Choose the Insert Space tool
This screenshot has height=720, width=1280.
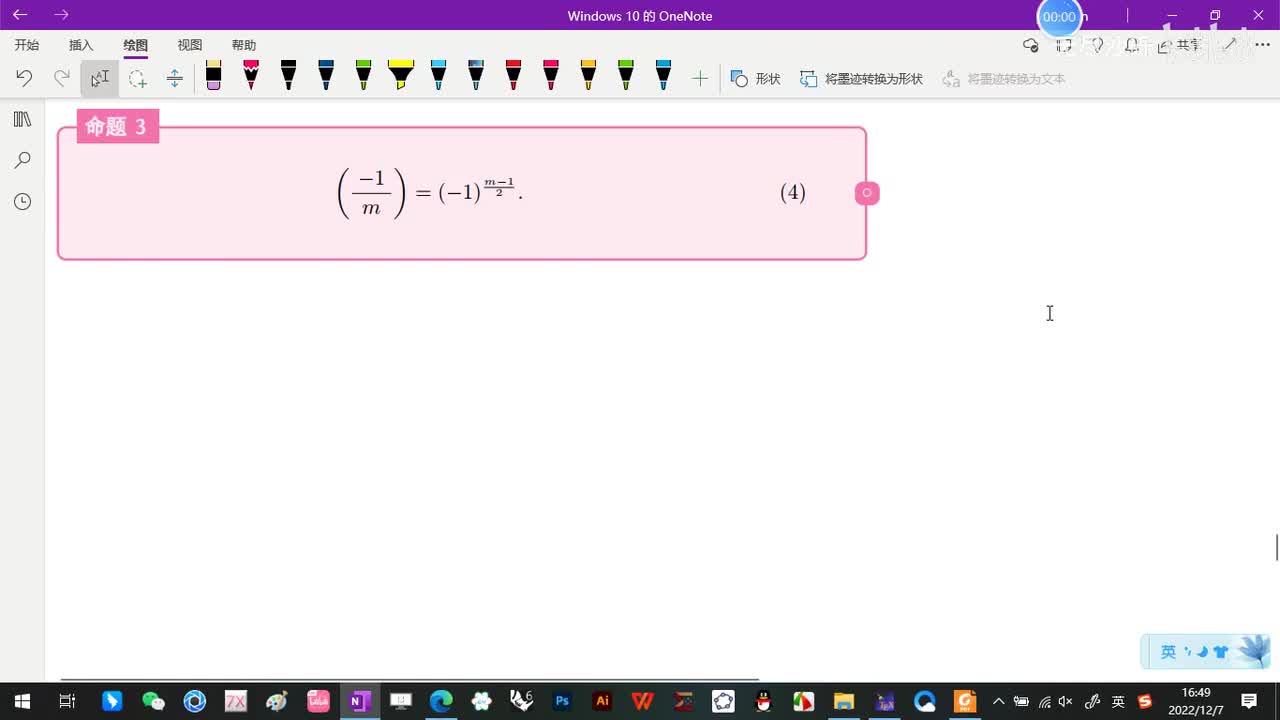[175, 78]
